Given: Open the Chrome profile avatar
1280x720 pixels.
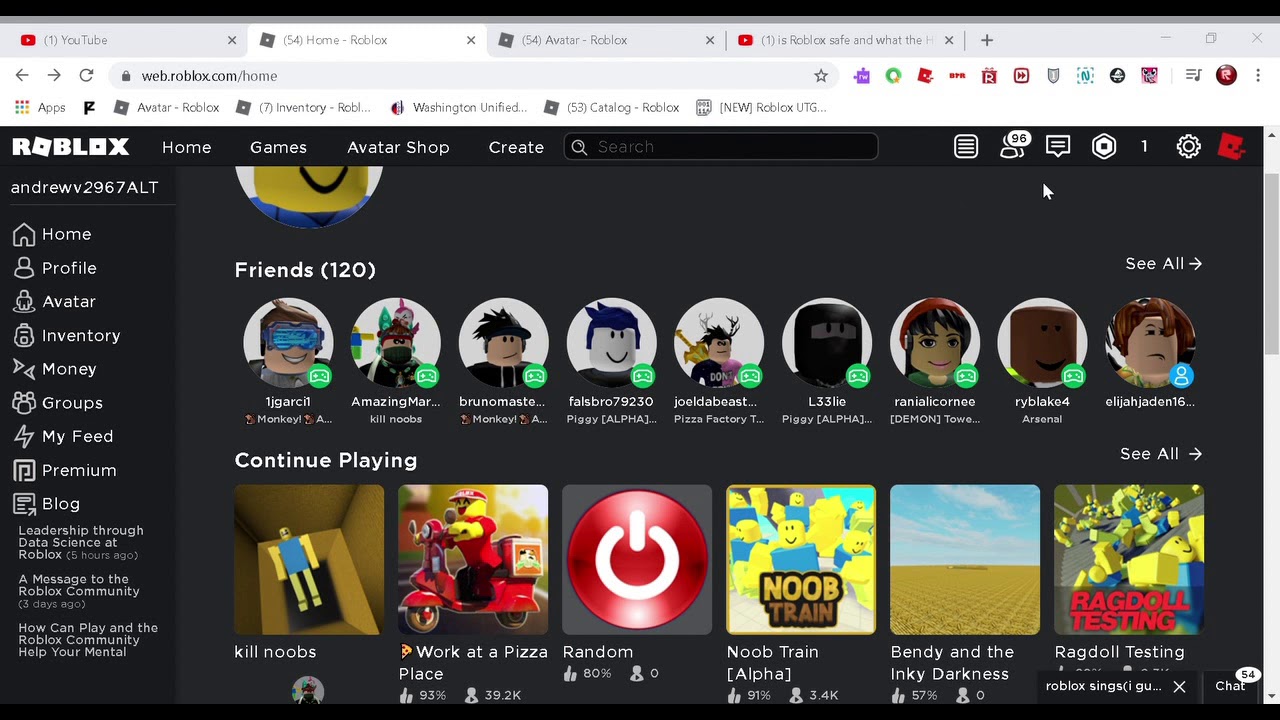Looking at the screenshot, I should tap(1226, 76).
